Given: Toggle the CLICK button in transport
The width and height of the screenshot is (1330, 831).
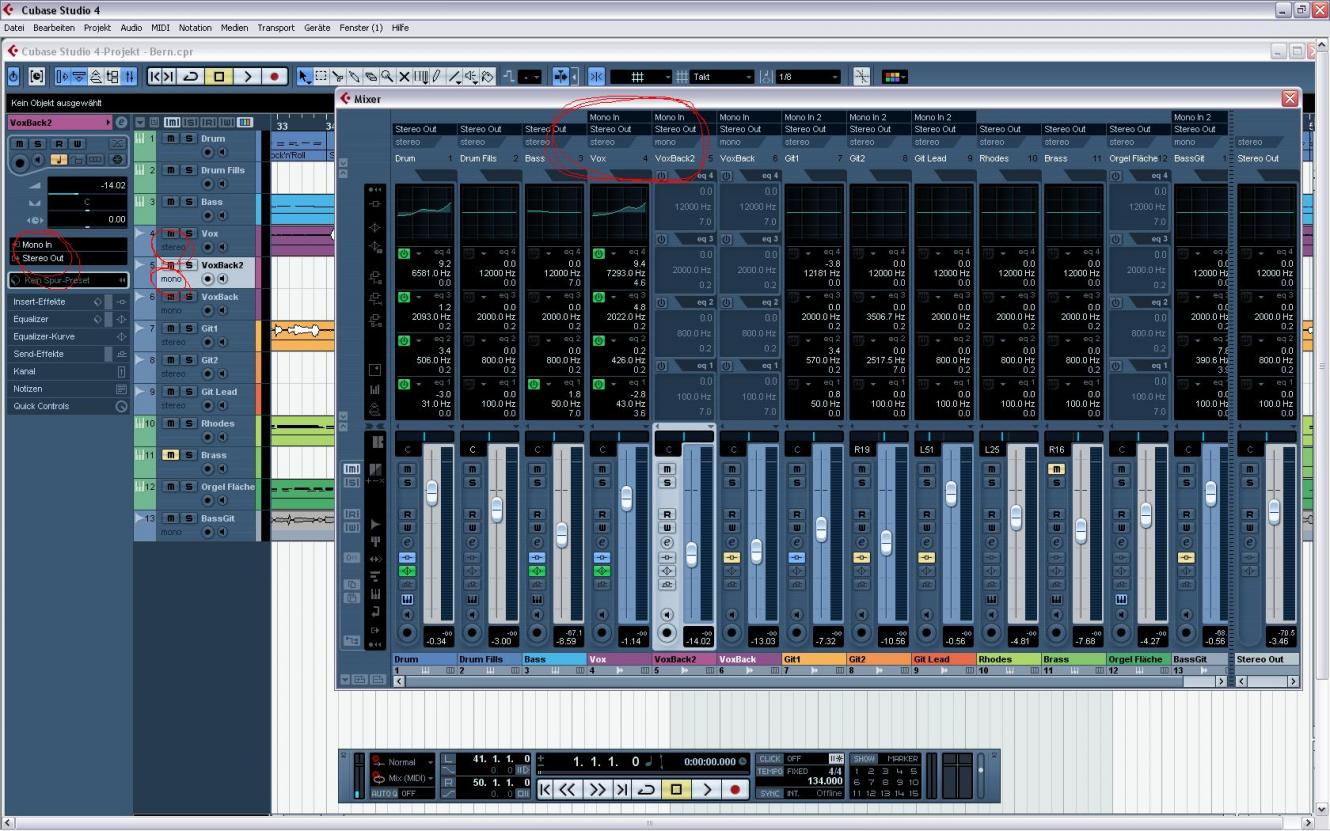Looking at the screenshot, I should tap(769, 759).
